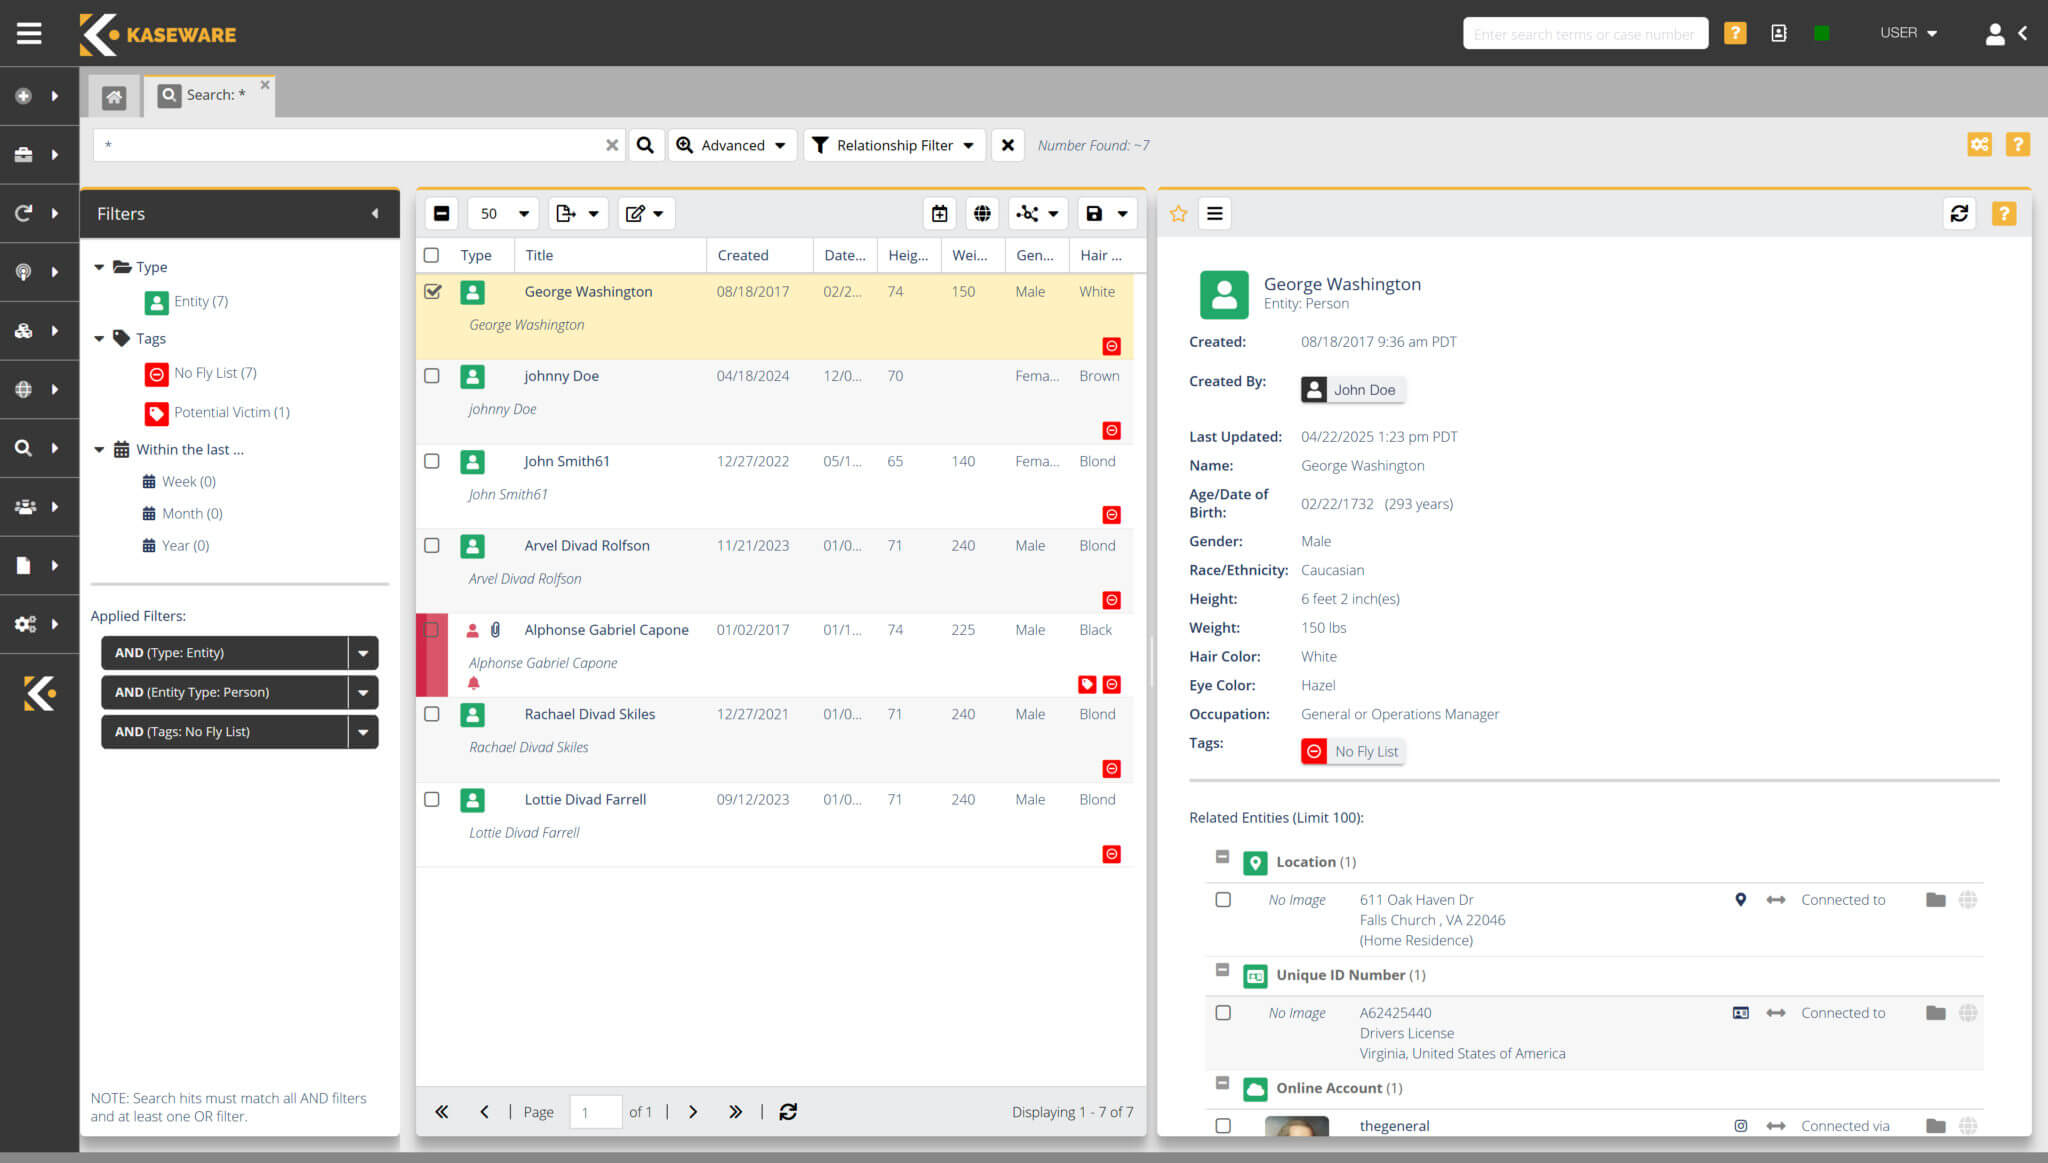This screenshot has width=2048, height=1163.
Task: Select the checkbox on the A62425440 Drivers License entry
Action: pos(1222,1012)
